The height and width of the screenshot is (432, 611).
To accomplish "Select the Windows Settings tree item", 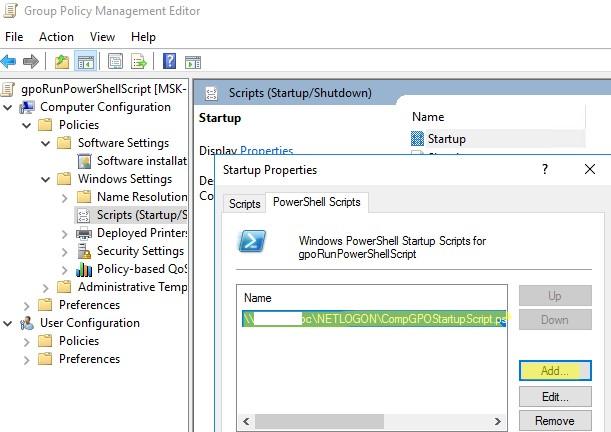I will 125,179.
